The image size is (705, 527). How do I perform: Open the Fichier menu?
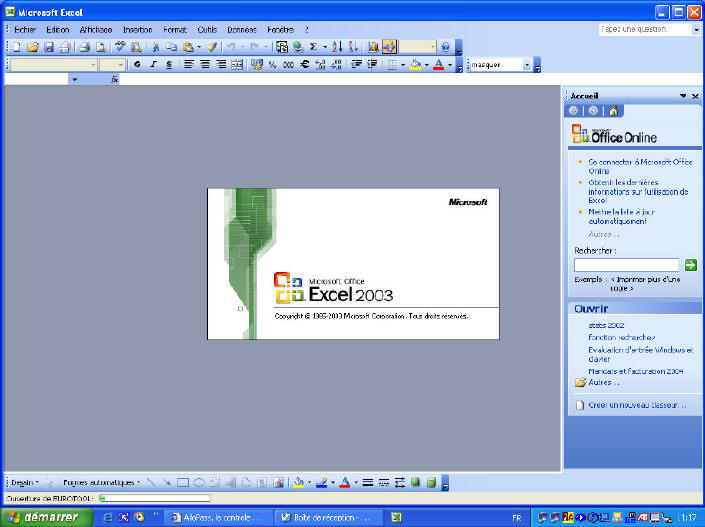pos(25,30)
